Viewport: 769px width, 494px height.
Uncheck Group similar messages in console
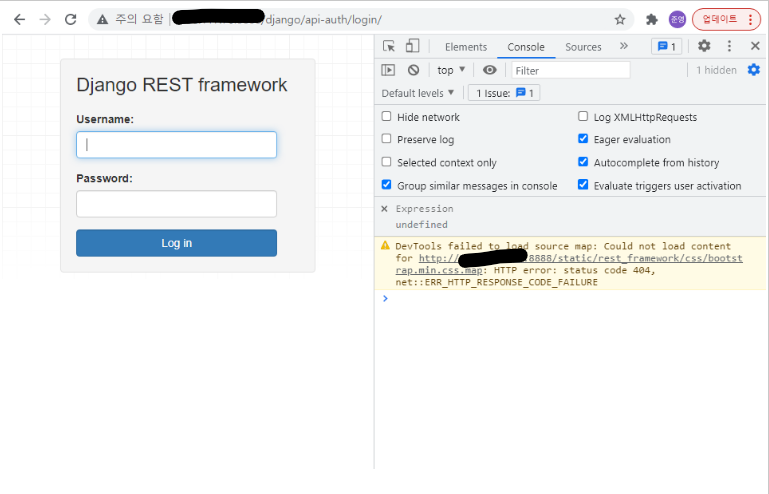[x=386, y=185]
